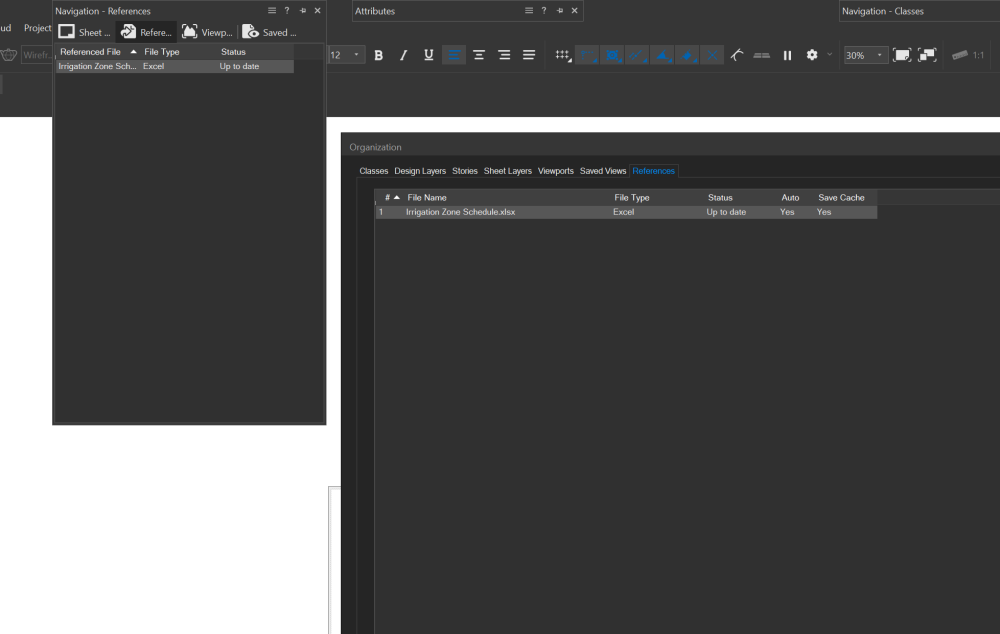Open the snapping settings gear
Viewport: 1000px width, 634px height.
(x=813, y=55)
